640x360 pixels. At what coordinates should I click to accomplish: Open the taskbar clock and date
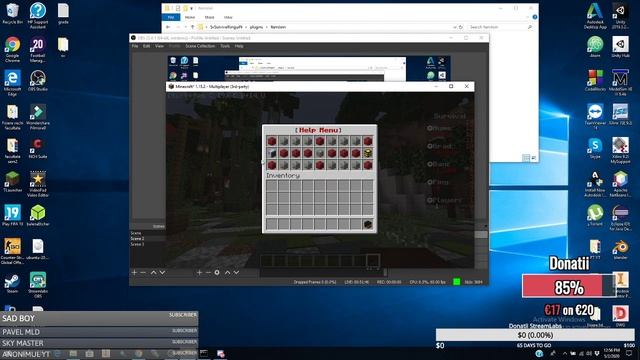coord(611,353)
